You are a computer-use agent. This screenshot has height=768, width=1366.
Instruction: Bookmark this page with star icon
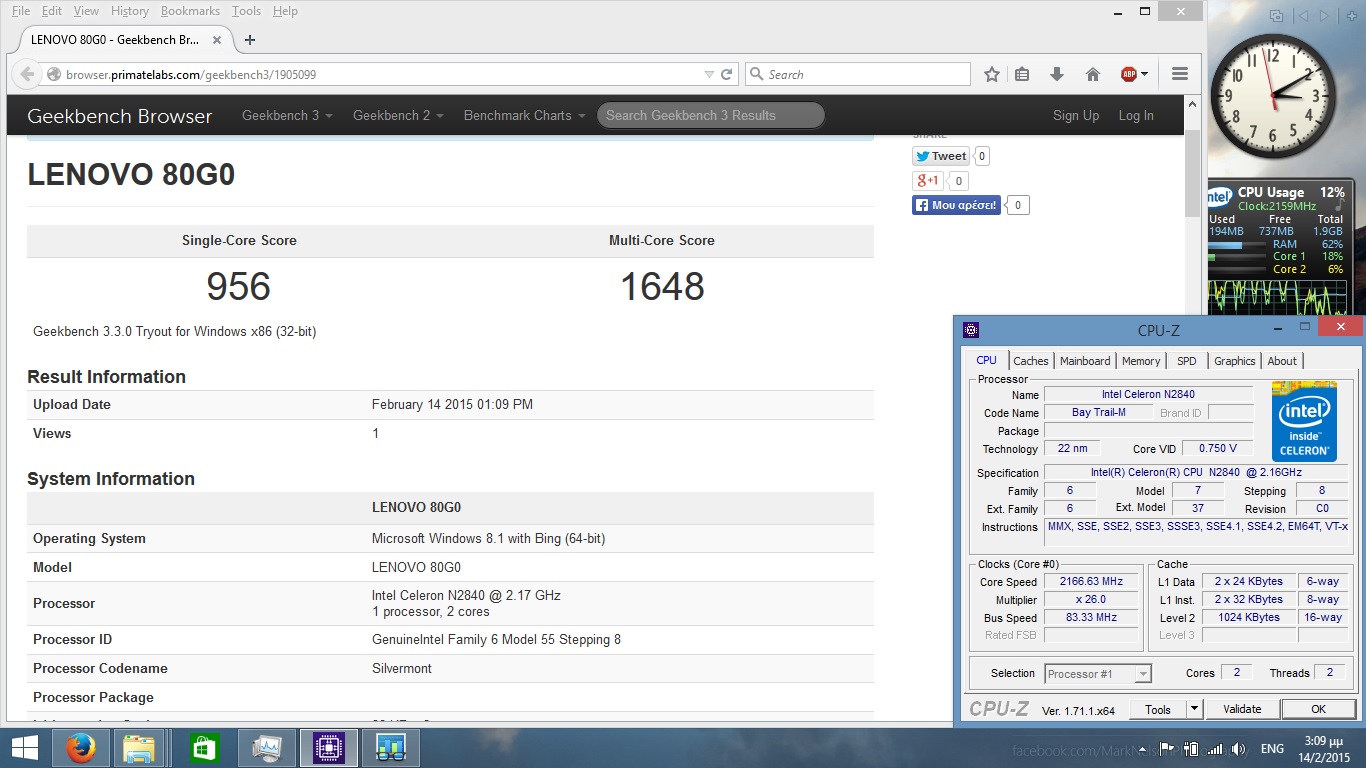(991, 74)
